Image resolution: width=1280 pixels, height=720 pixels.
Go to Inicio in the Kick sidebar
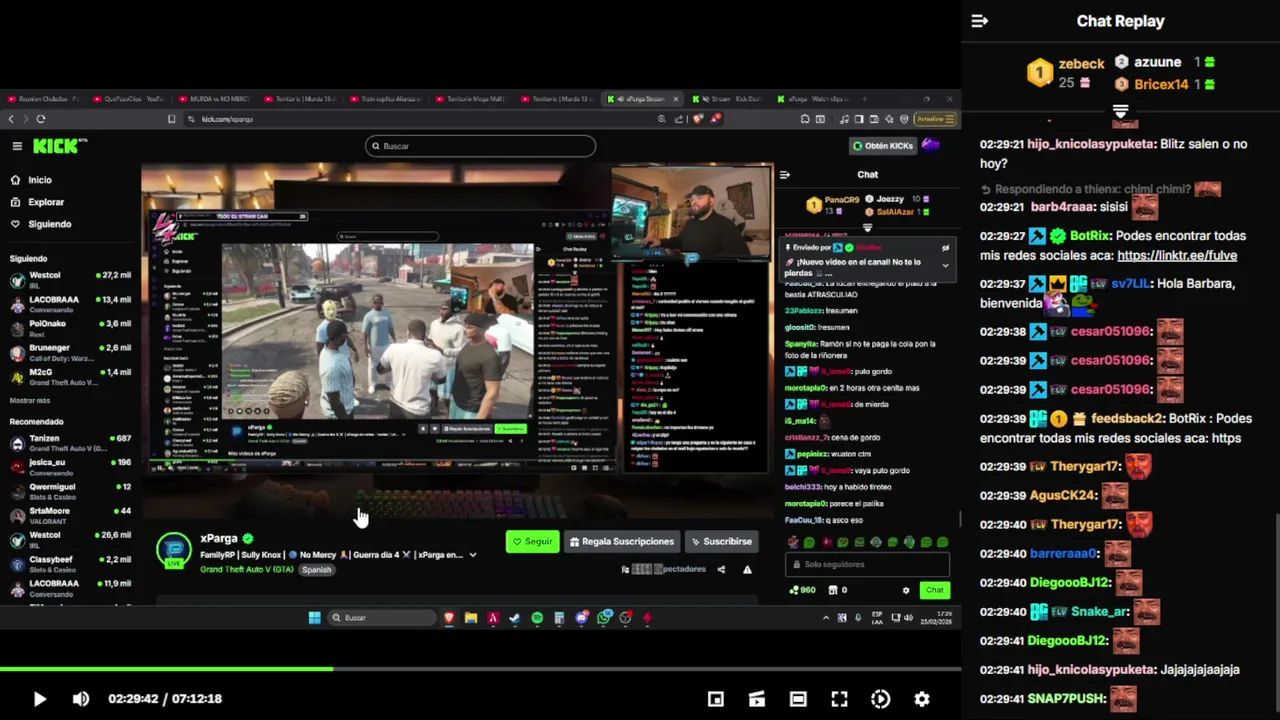[x=31, y=180]
